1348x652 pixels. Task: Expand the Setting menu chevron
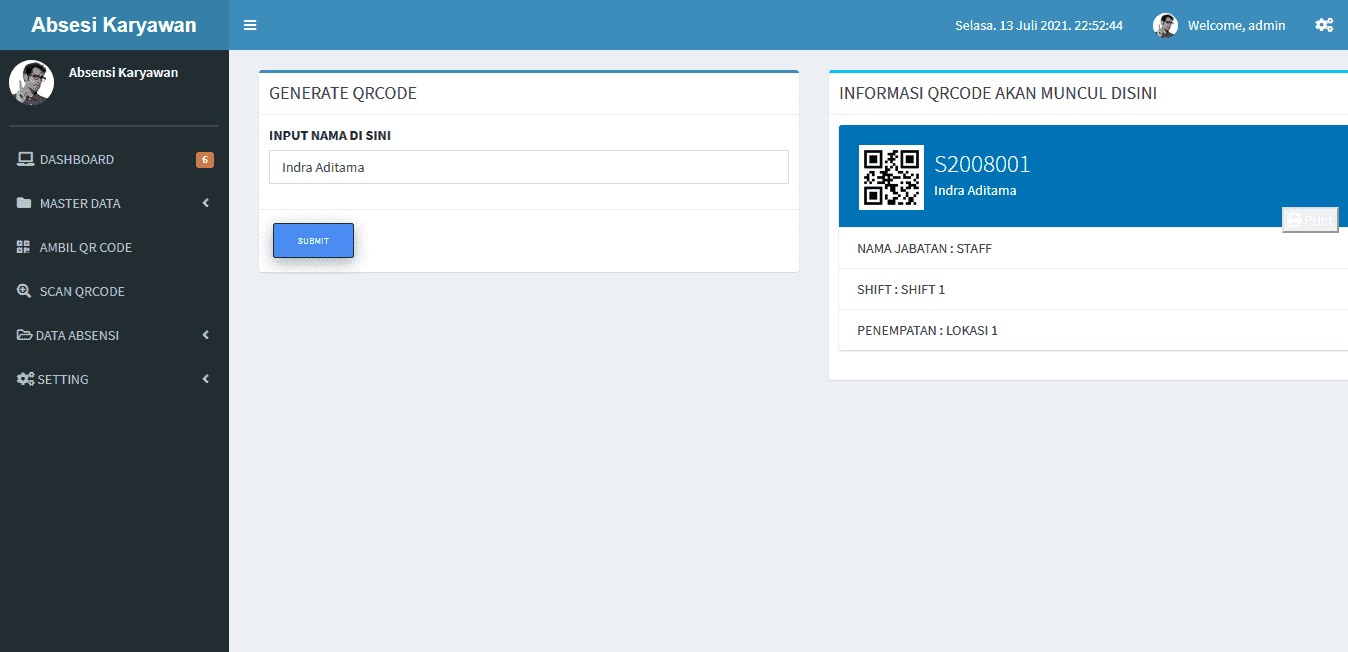(x=205, y=378)
